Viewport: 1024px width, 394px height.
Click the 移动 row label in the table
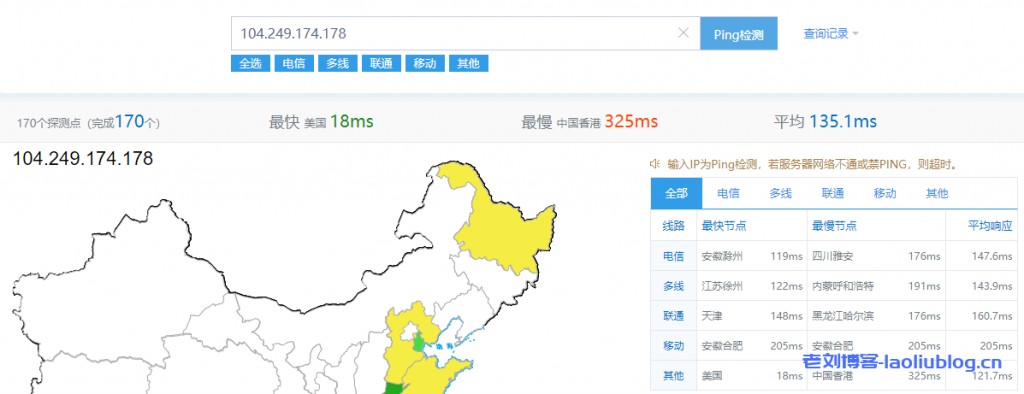674,346
